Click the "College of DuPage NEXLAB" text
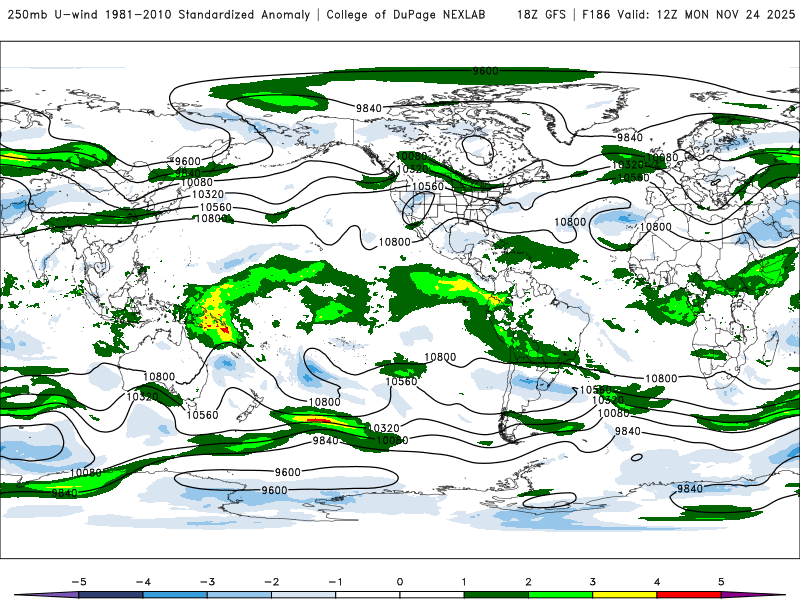The height and width of the screenshot is (600, 800). click(406, 15)
